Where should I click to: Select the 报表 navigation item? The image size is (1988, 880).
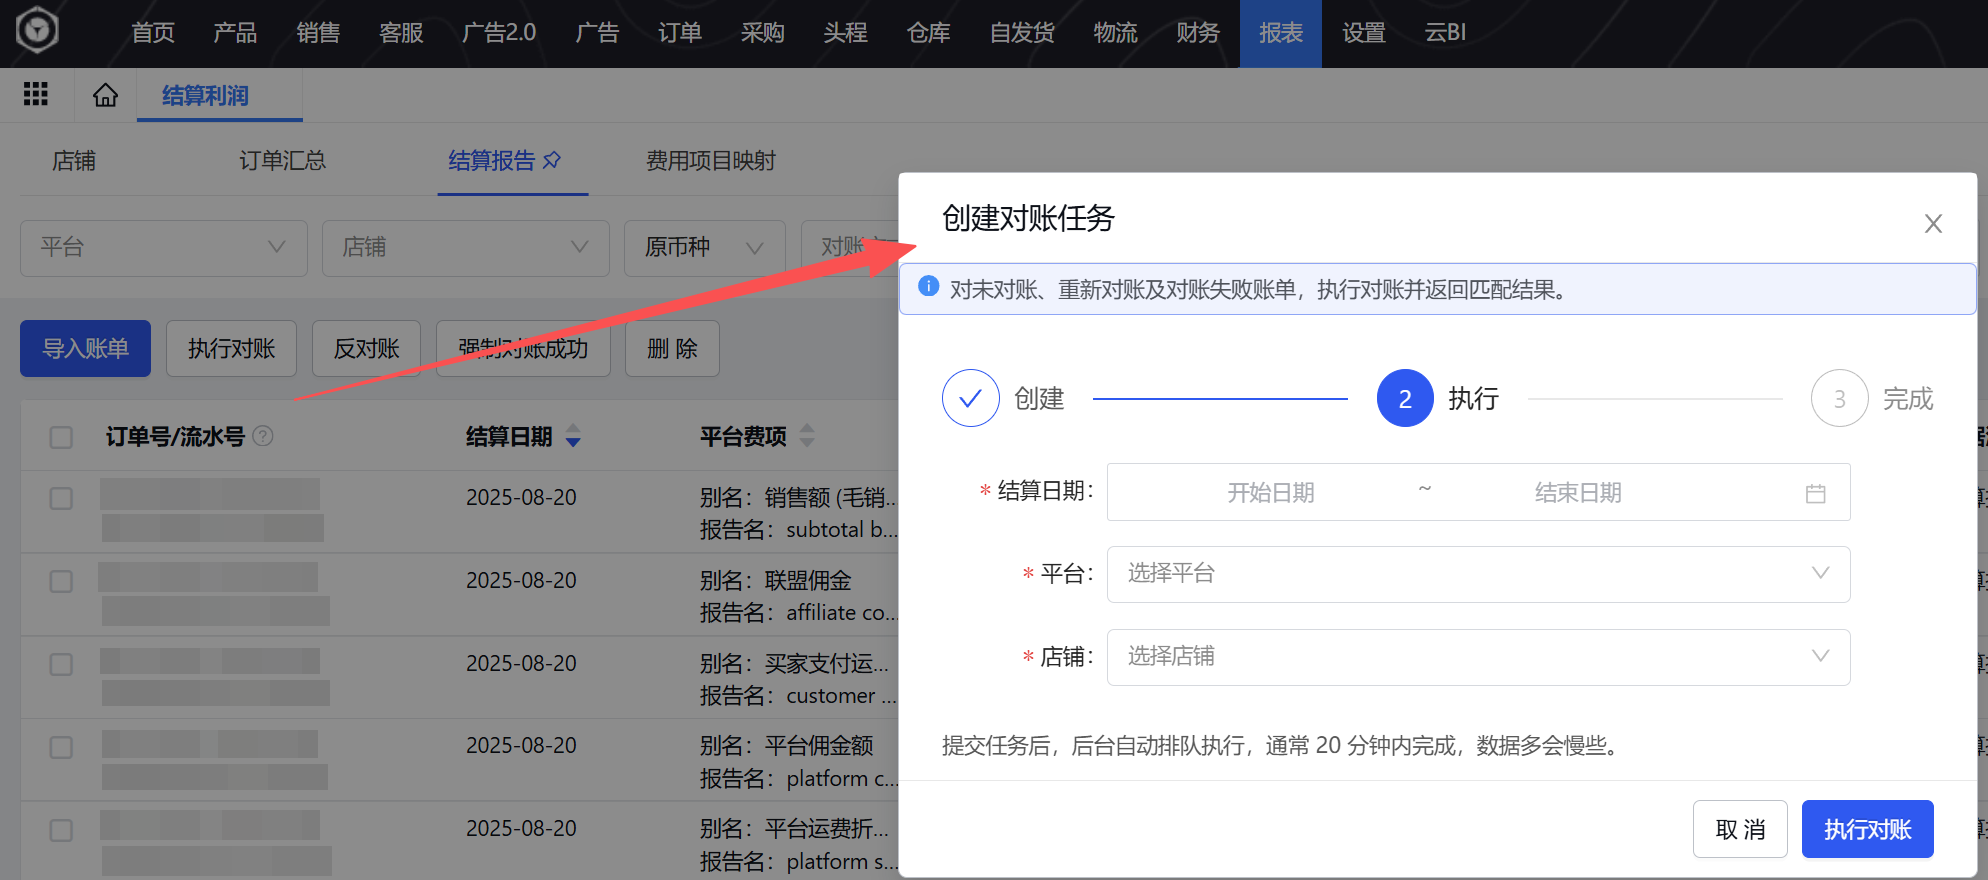point(1281,33)
